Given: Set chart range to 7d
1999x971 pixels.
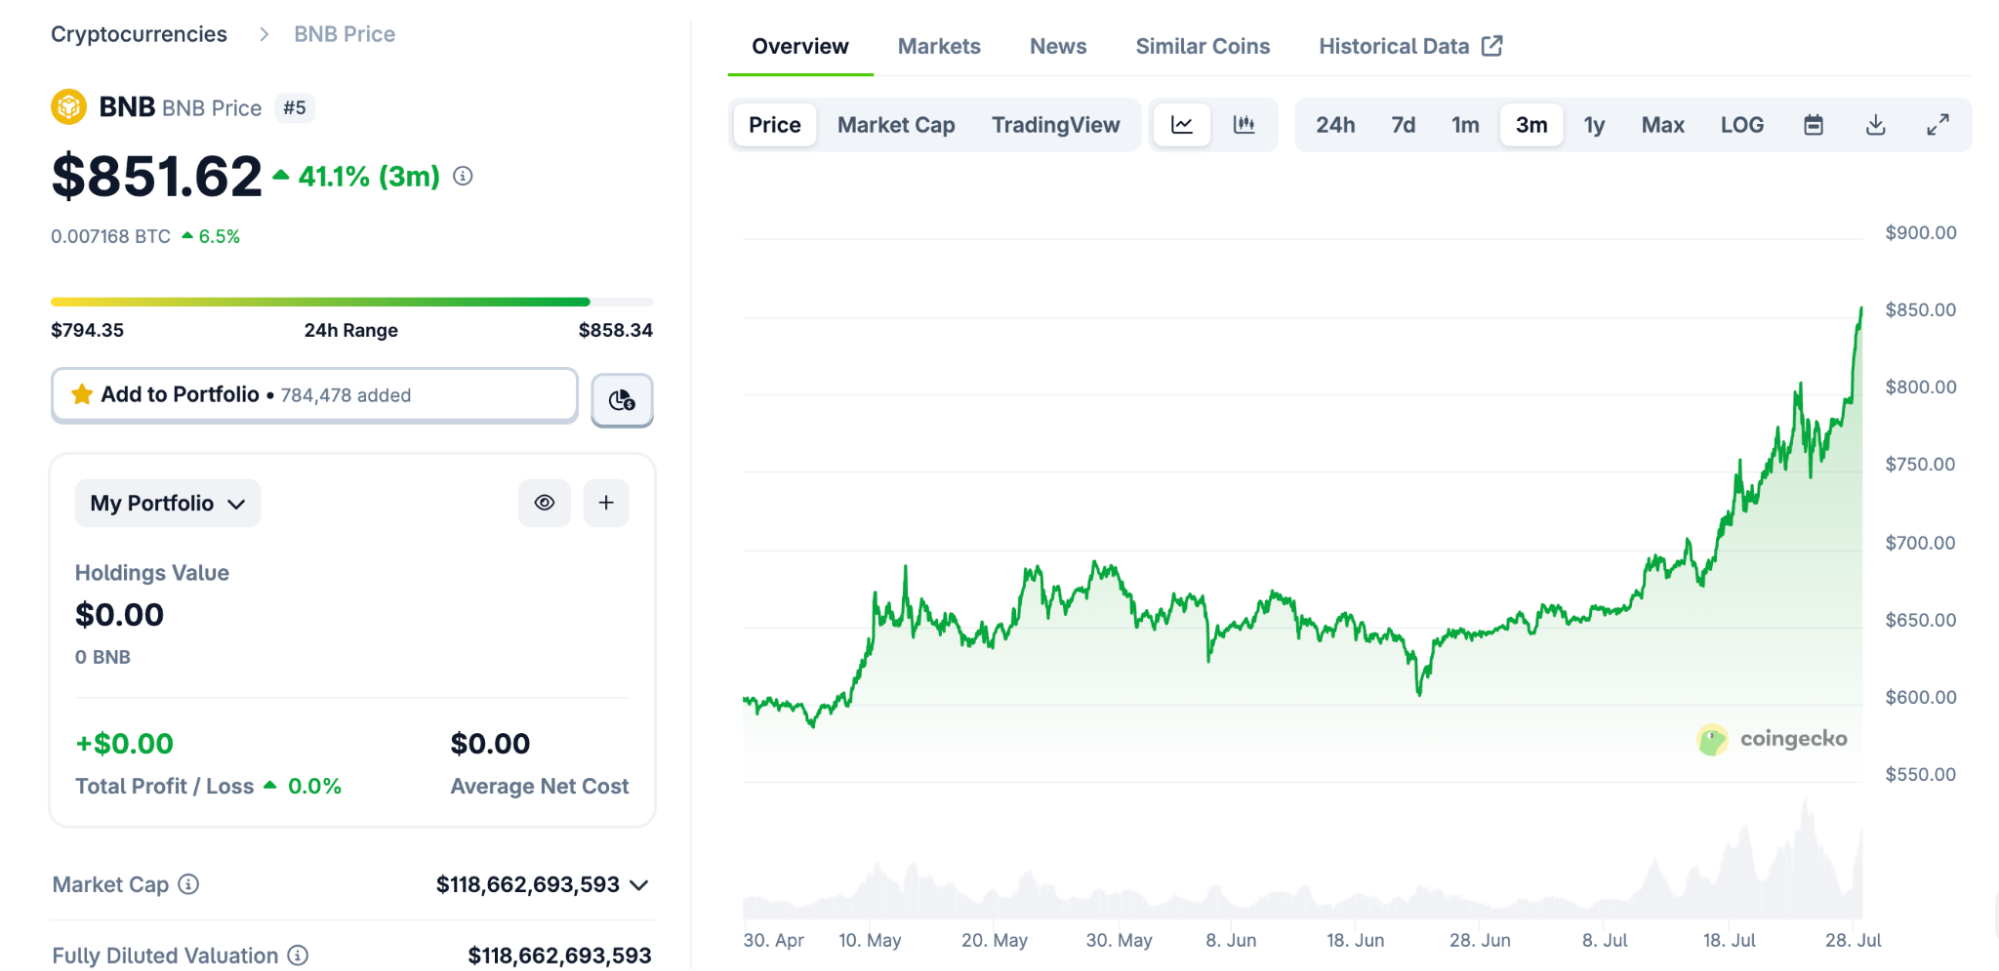Looking at the screenshot, I should (x=1403, y=125).
